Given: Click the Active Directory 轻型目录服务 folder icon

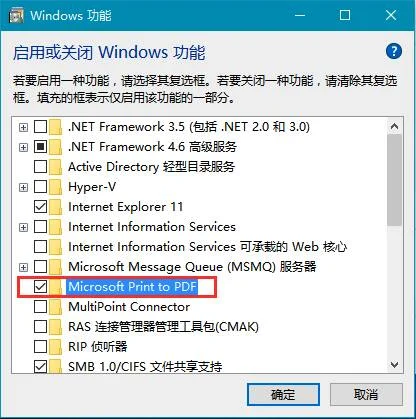Looking at the screenshot, I should tap(55, 167).
